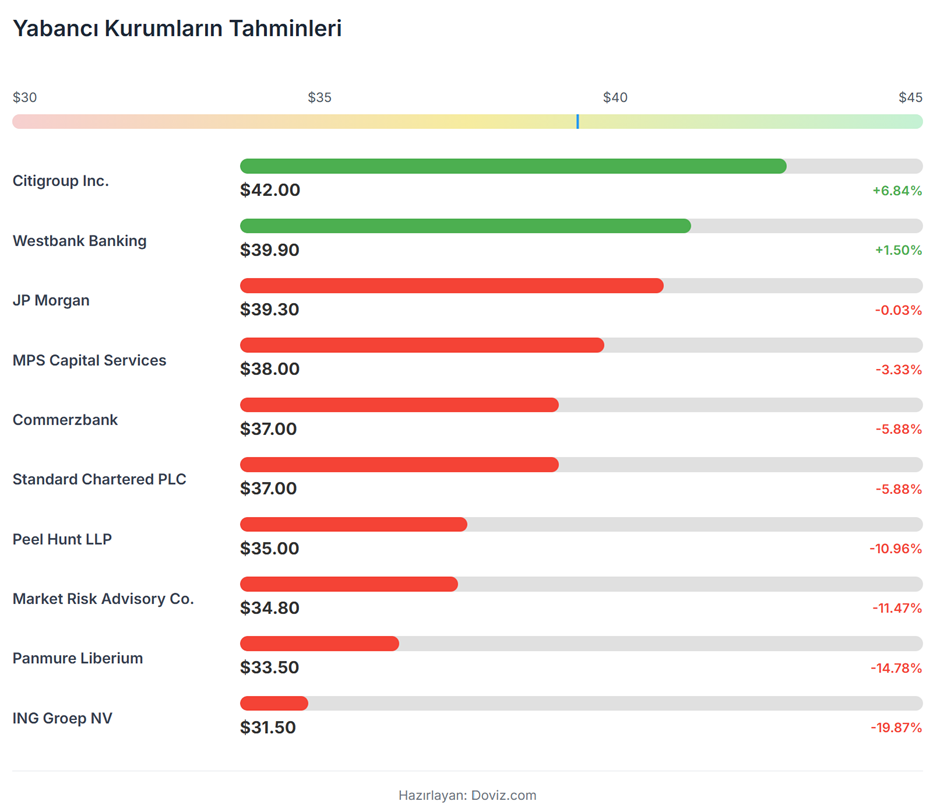This screenshot has width=944, height=808.
Task: Click the +1.50% Westbank change percentage
Action: (898, 250)
